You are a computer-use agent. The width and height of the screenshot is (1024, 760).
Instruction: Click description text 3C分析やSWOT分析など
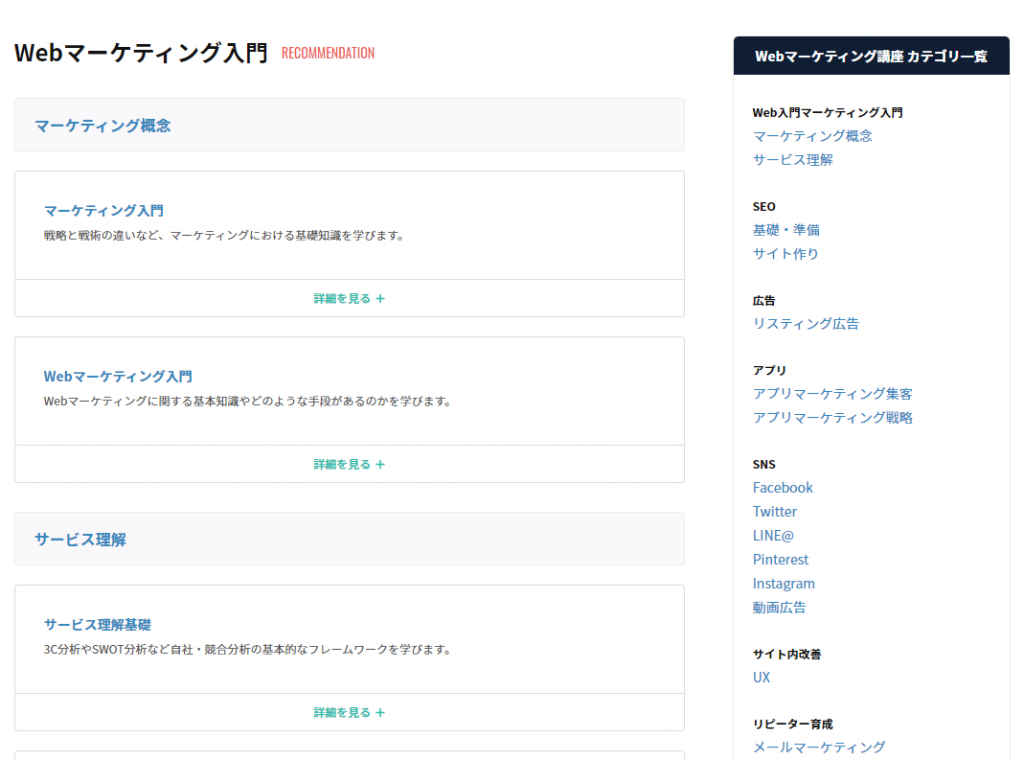click(x=248, y=650)
